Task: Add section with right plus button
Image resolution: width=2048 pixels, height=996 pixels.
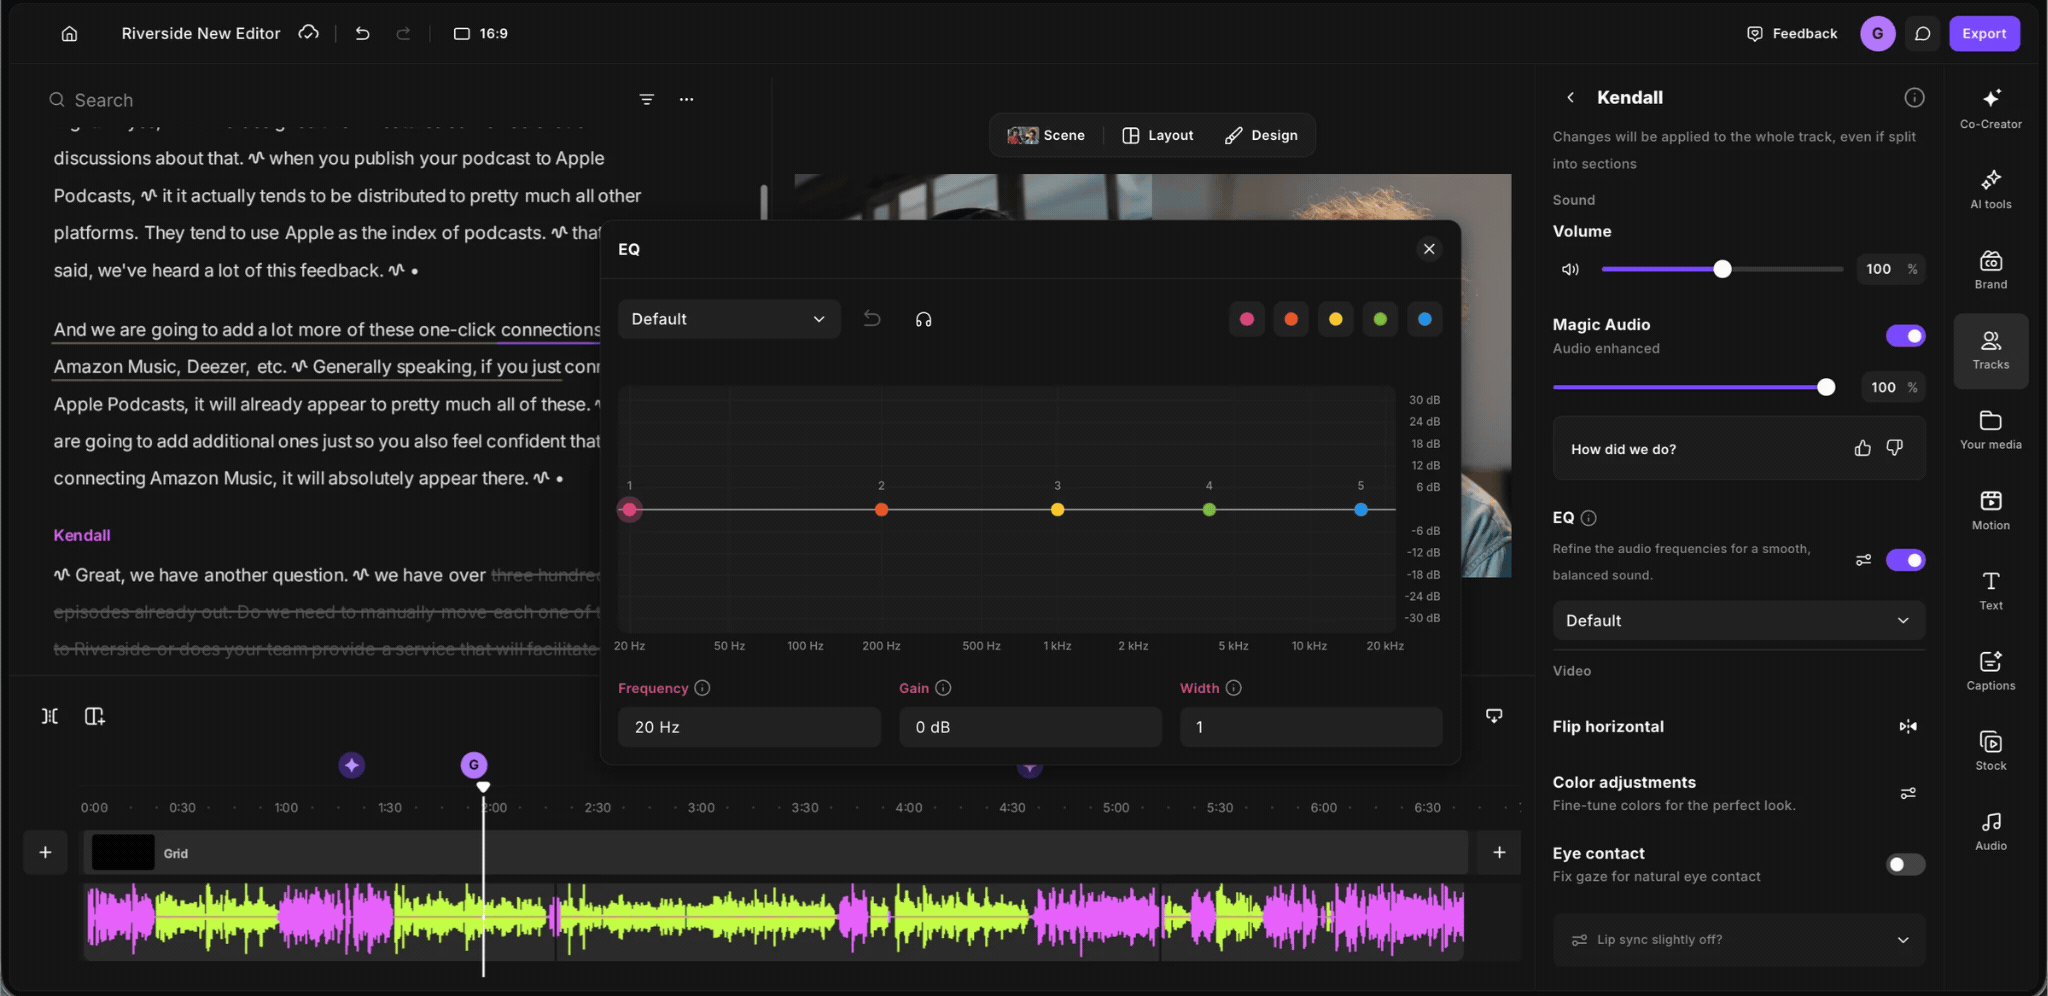Action: 1499,852
